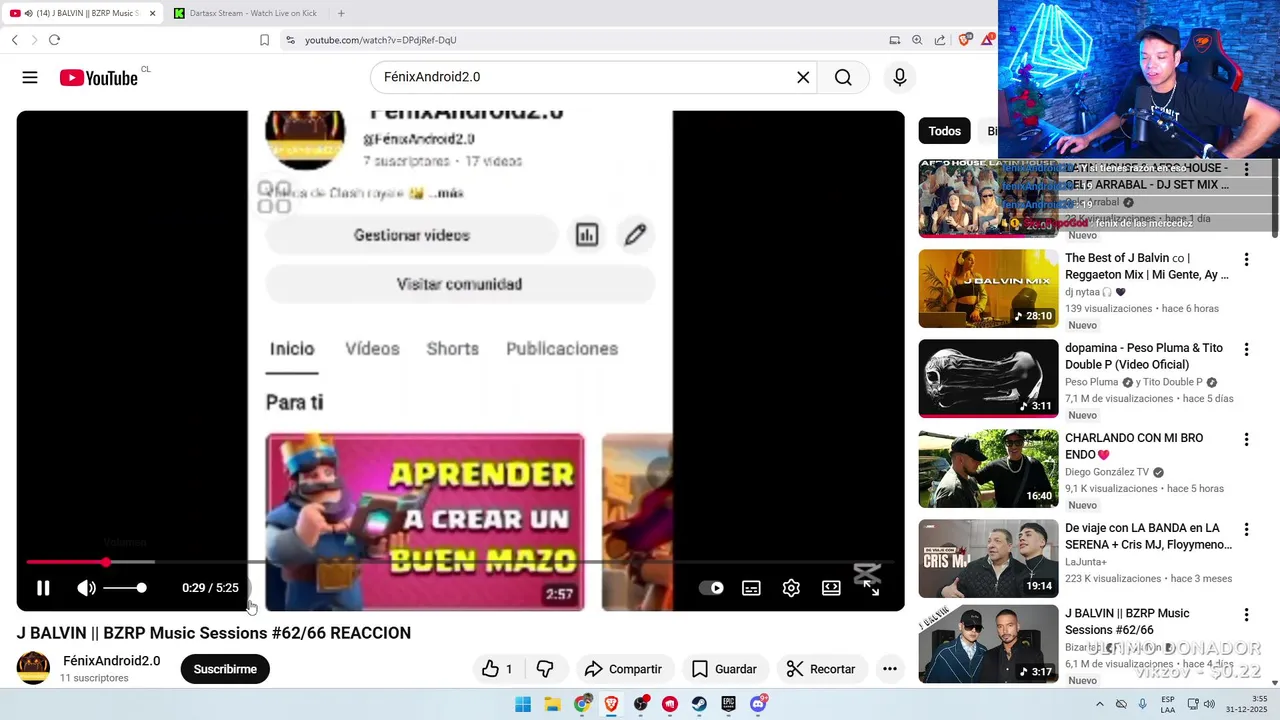This screenshot has width=1280, height=720.
Task: Open options for dopamina video
Action: [1246, 350]
